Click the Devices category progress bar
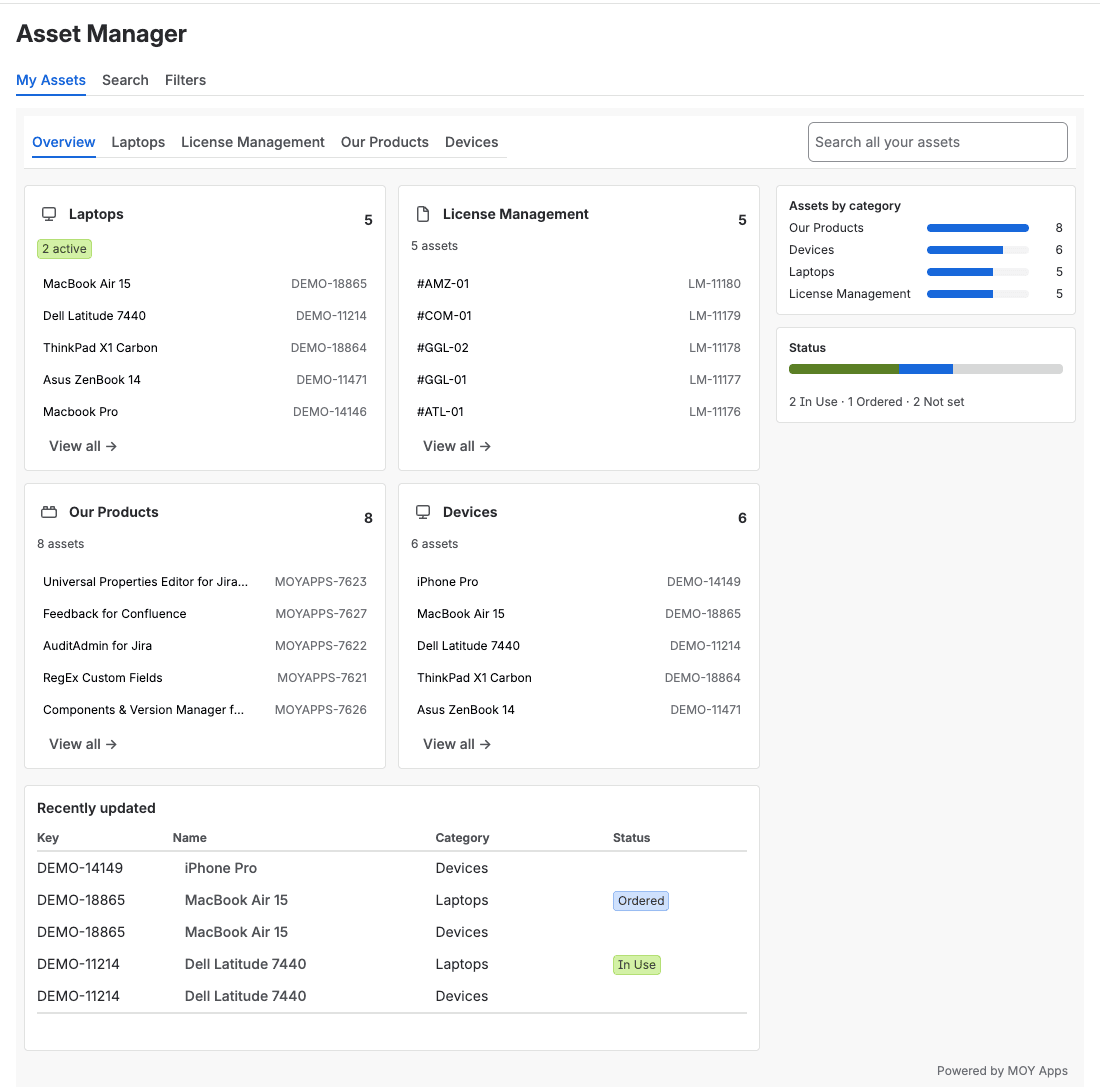The image size is (1100, 1091). point(978,250)
